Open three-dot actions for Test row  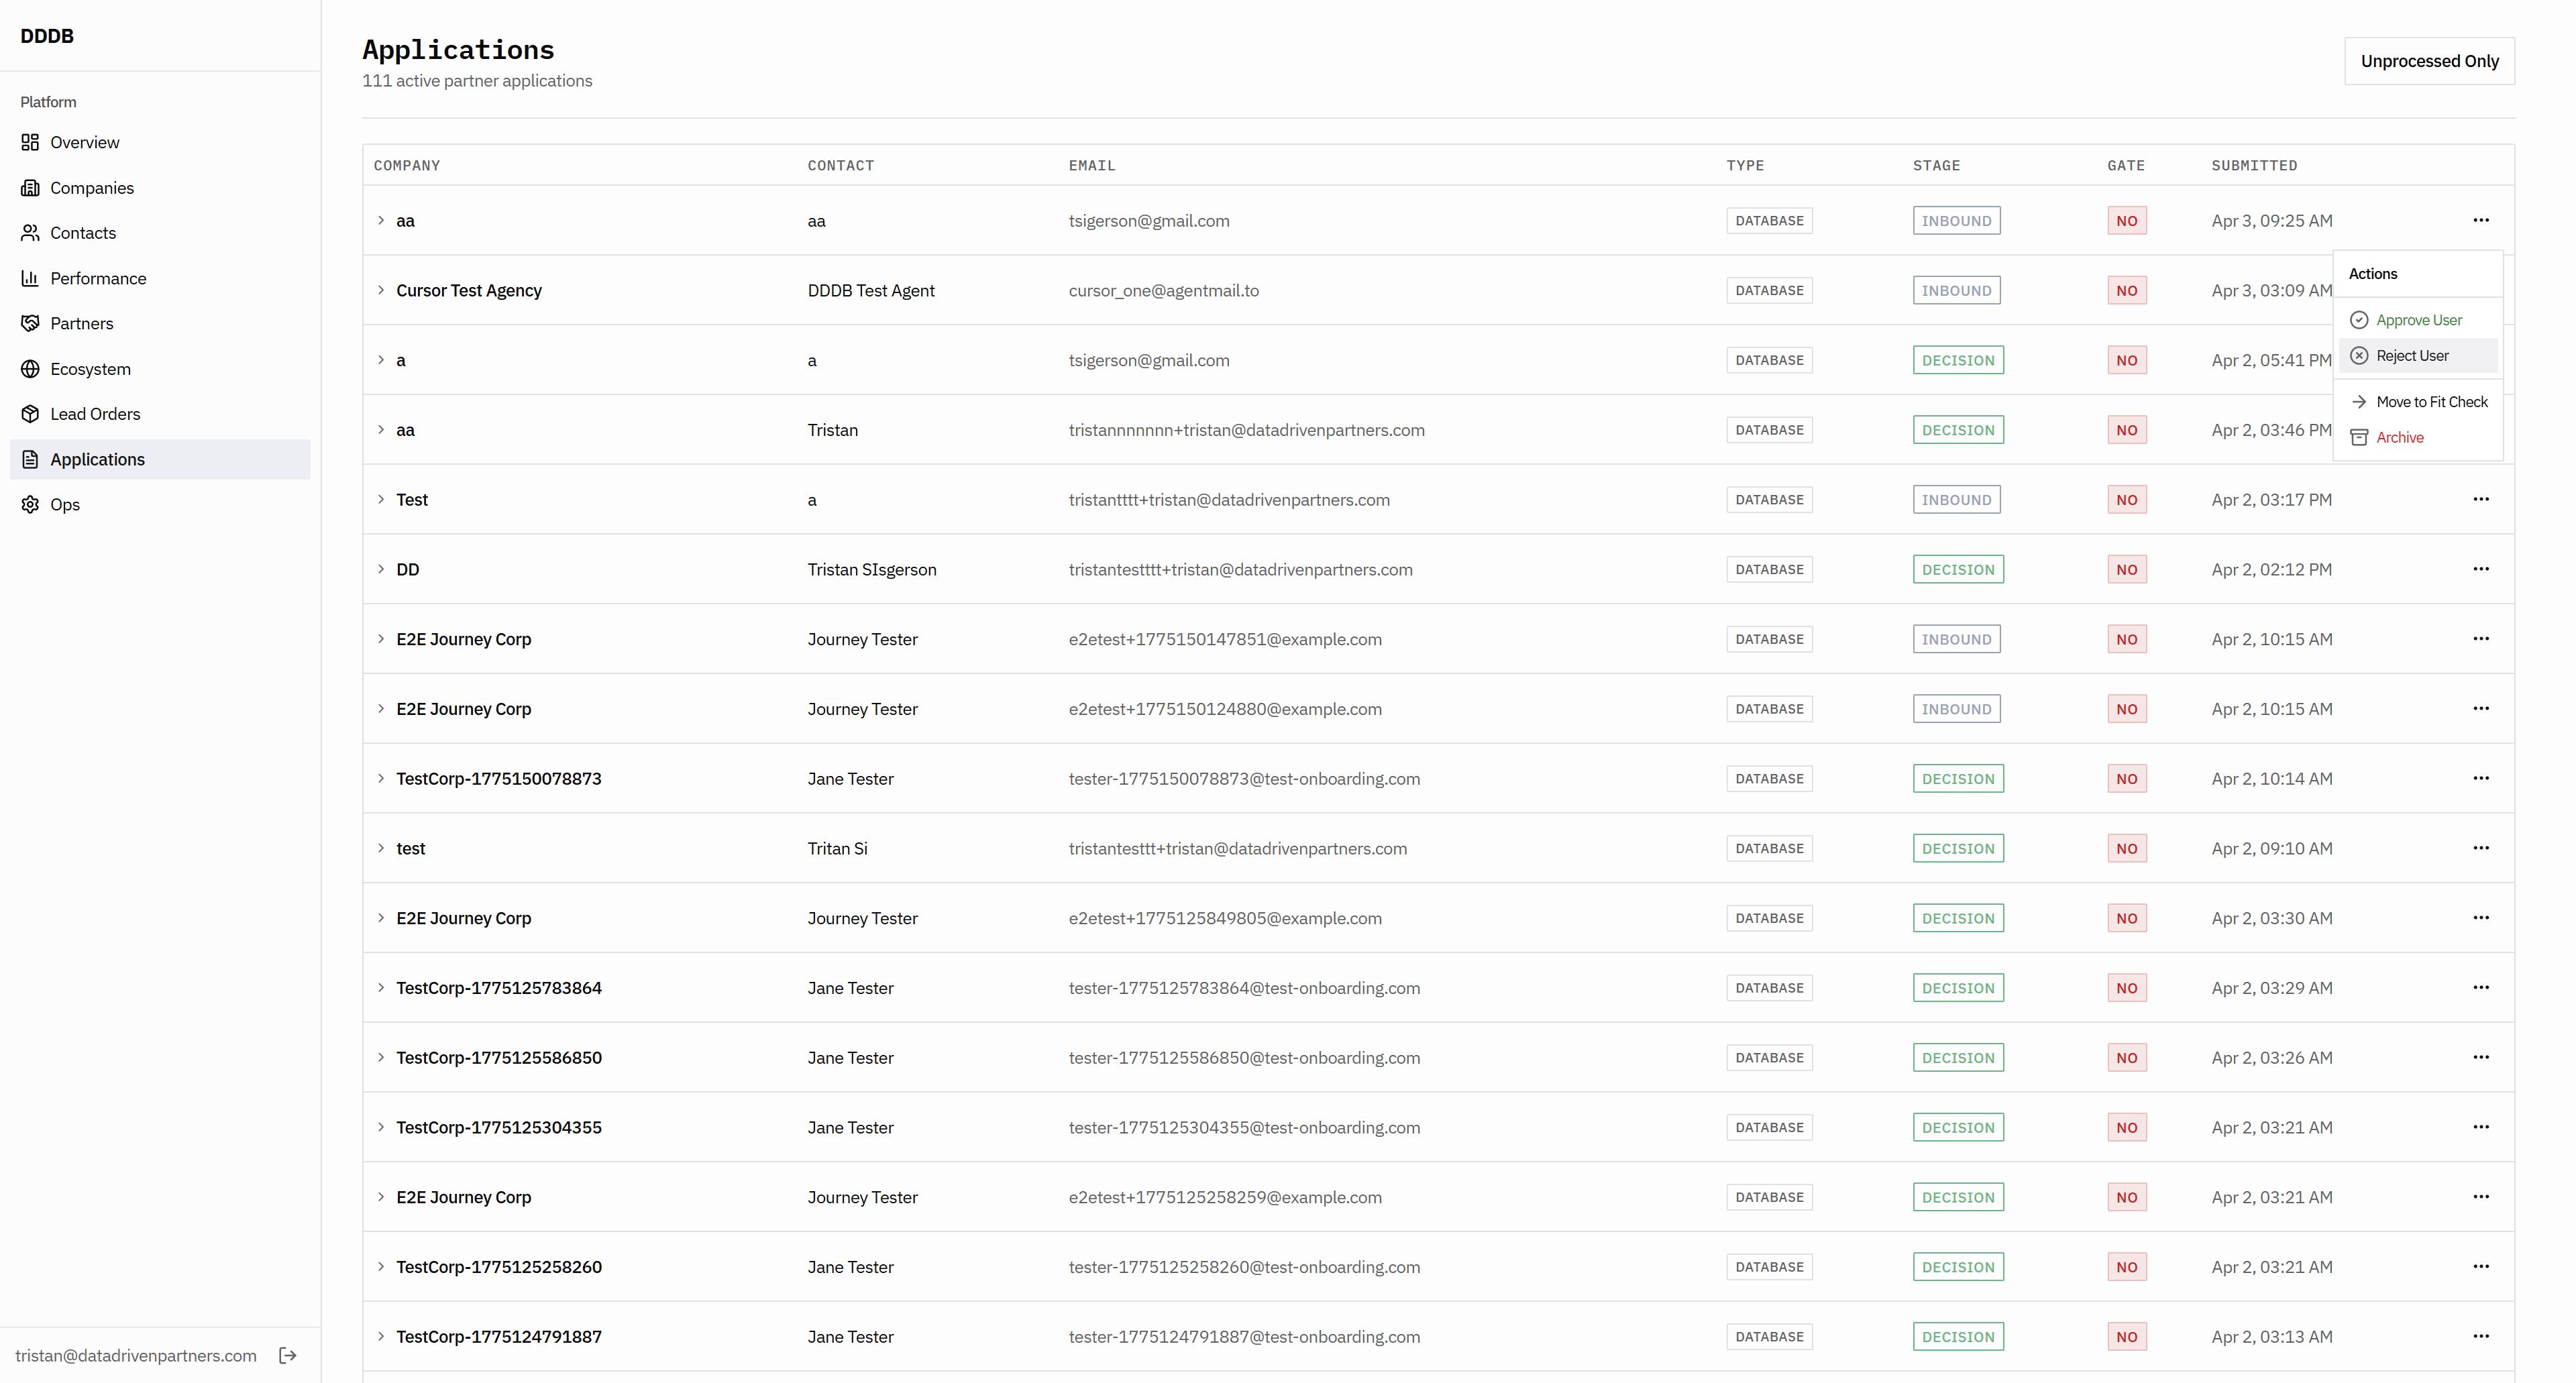click(2480, 499)
